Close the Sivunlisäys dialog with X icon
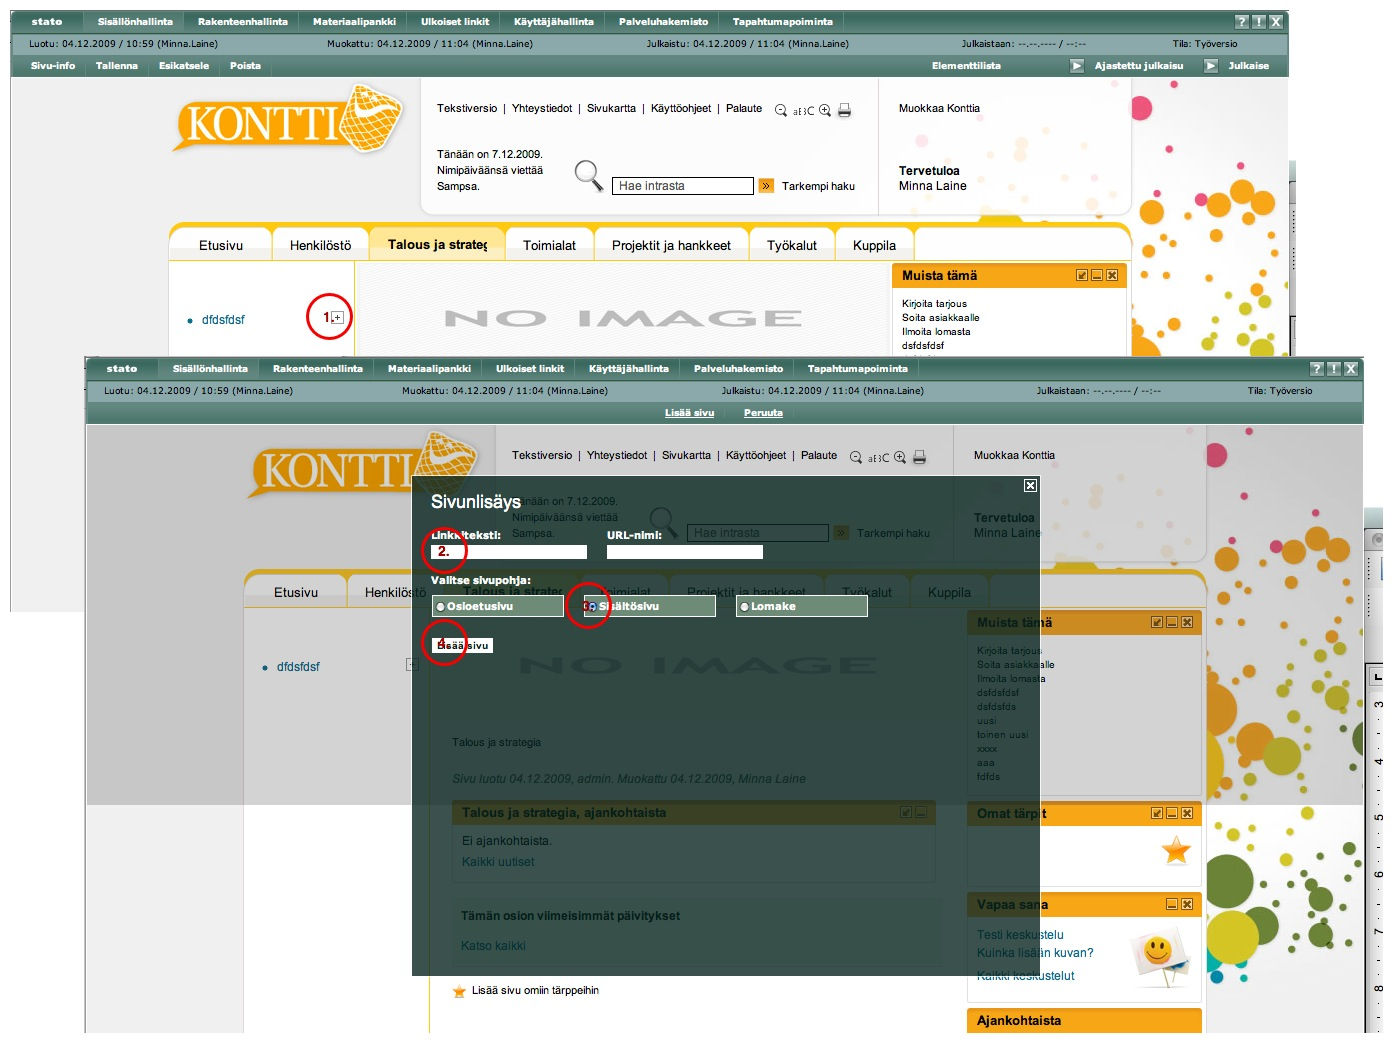Viewport: 1393px width, 1043px height. [x=1030, y=485]
